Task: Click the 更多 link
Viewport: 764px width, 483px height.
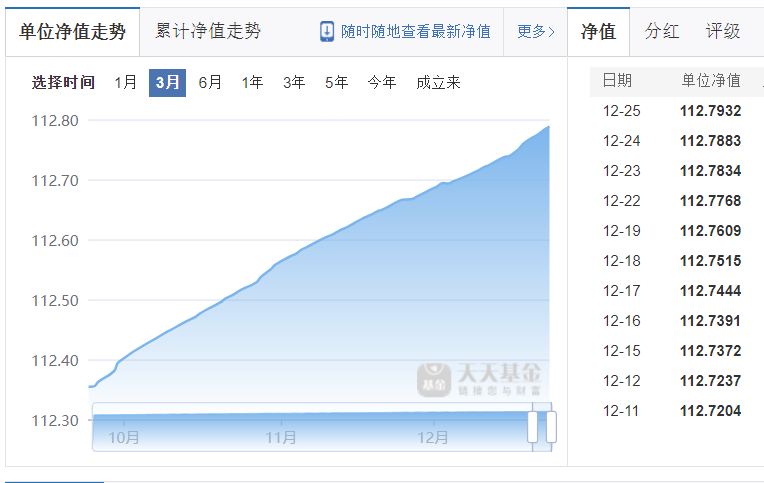Action: click(x=535, y=32)
